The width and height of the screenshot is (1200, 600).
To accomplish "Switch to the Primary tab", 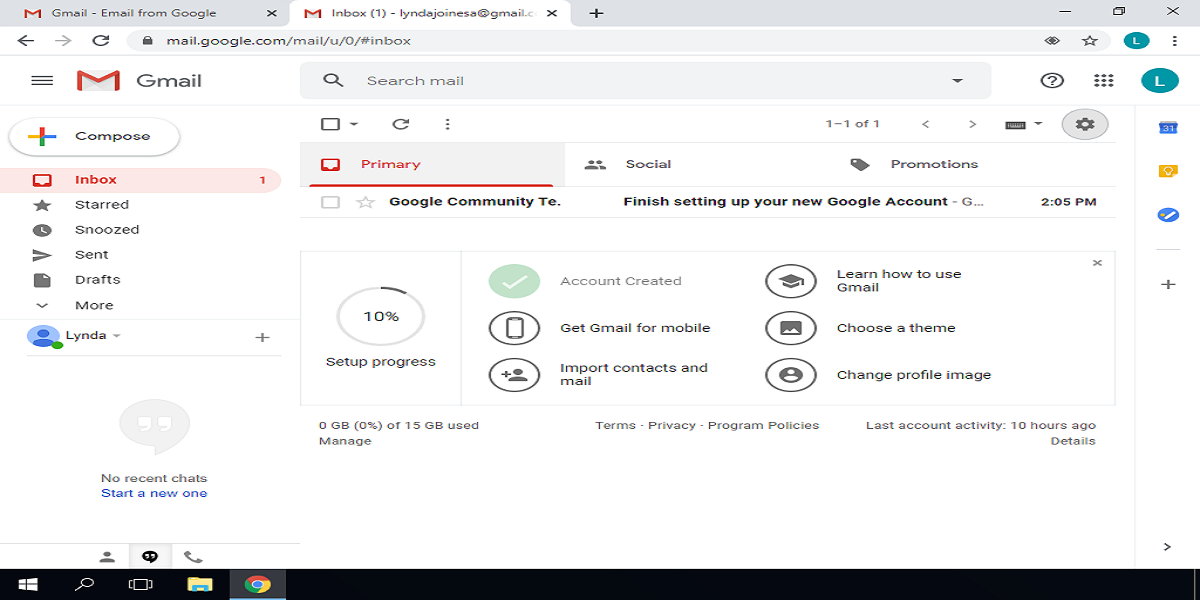I will 432,164.
